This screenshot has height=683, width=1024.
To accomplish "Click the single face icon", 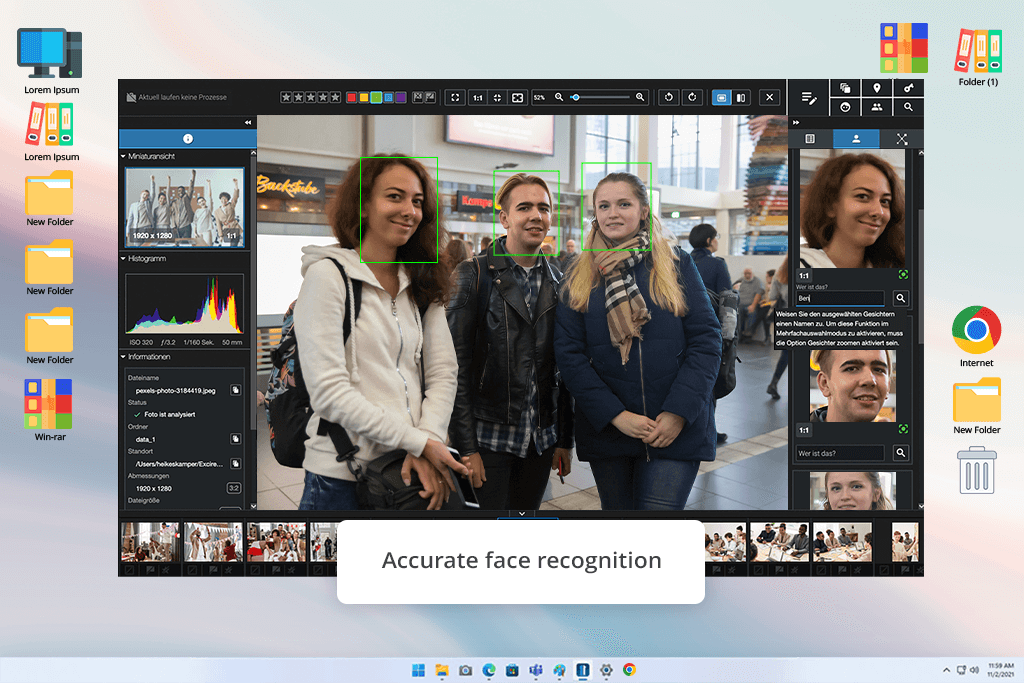I will 845,107.
